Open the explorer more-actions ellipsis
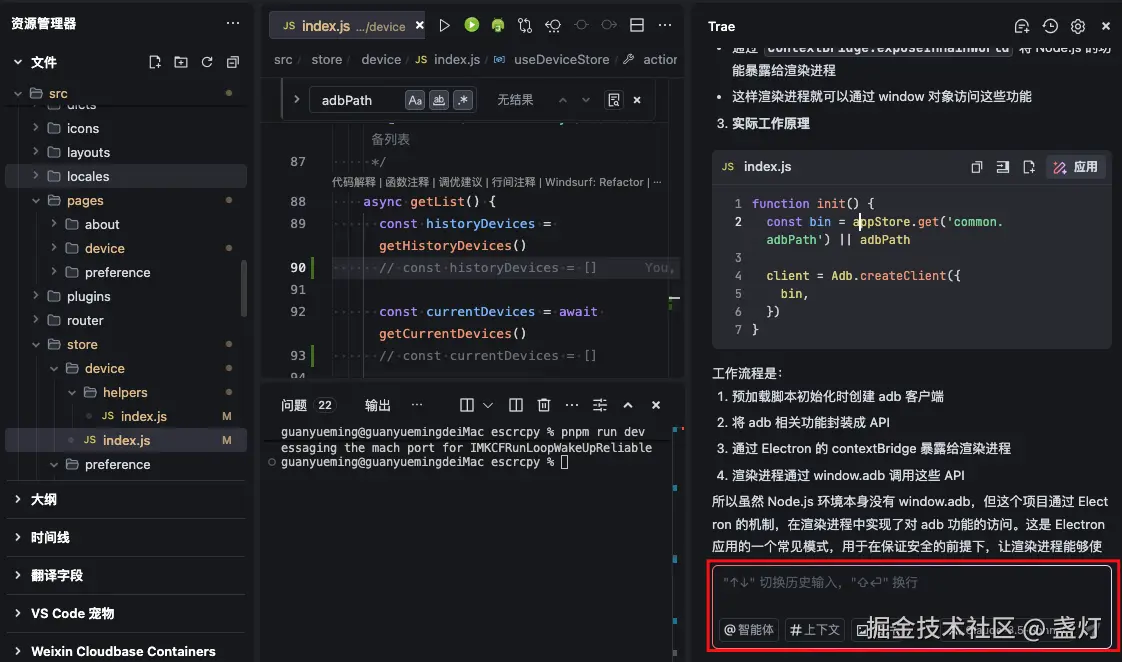The height and width of the screenshot is (662, 1122). point(233,23)
